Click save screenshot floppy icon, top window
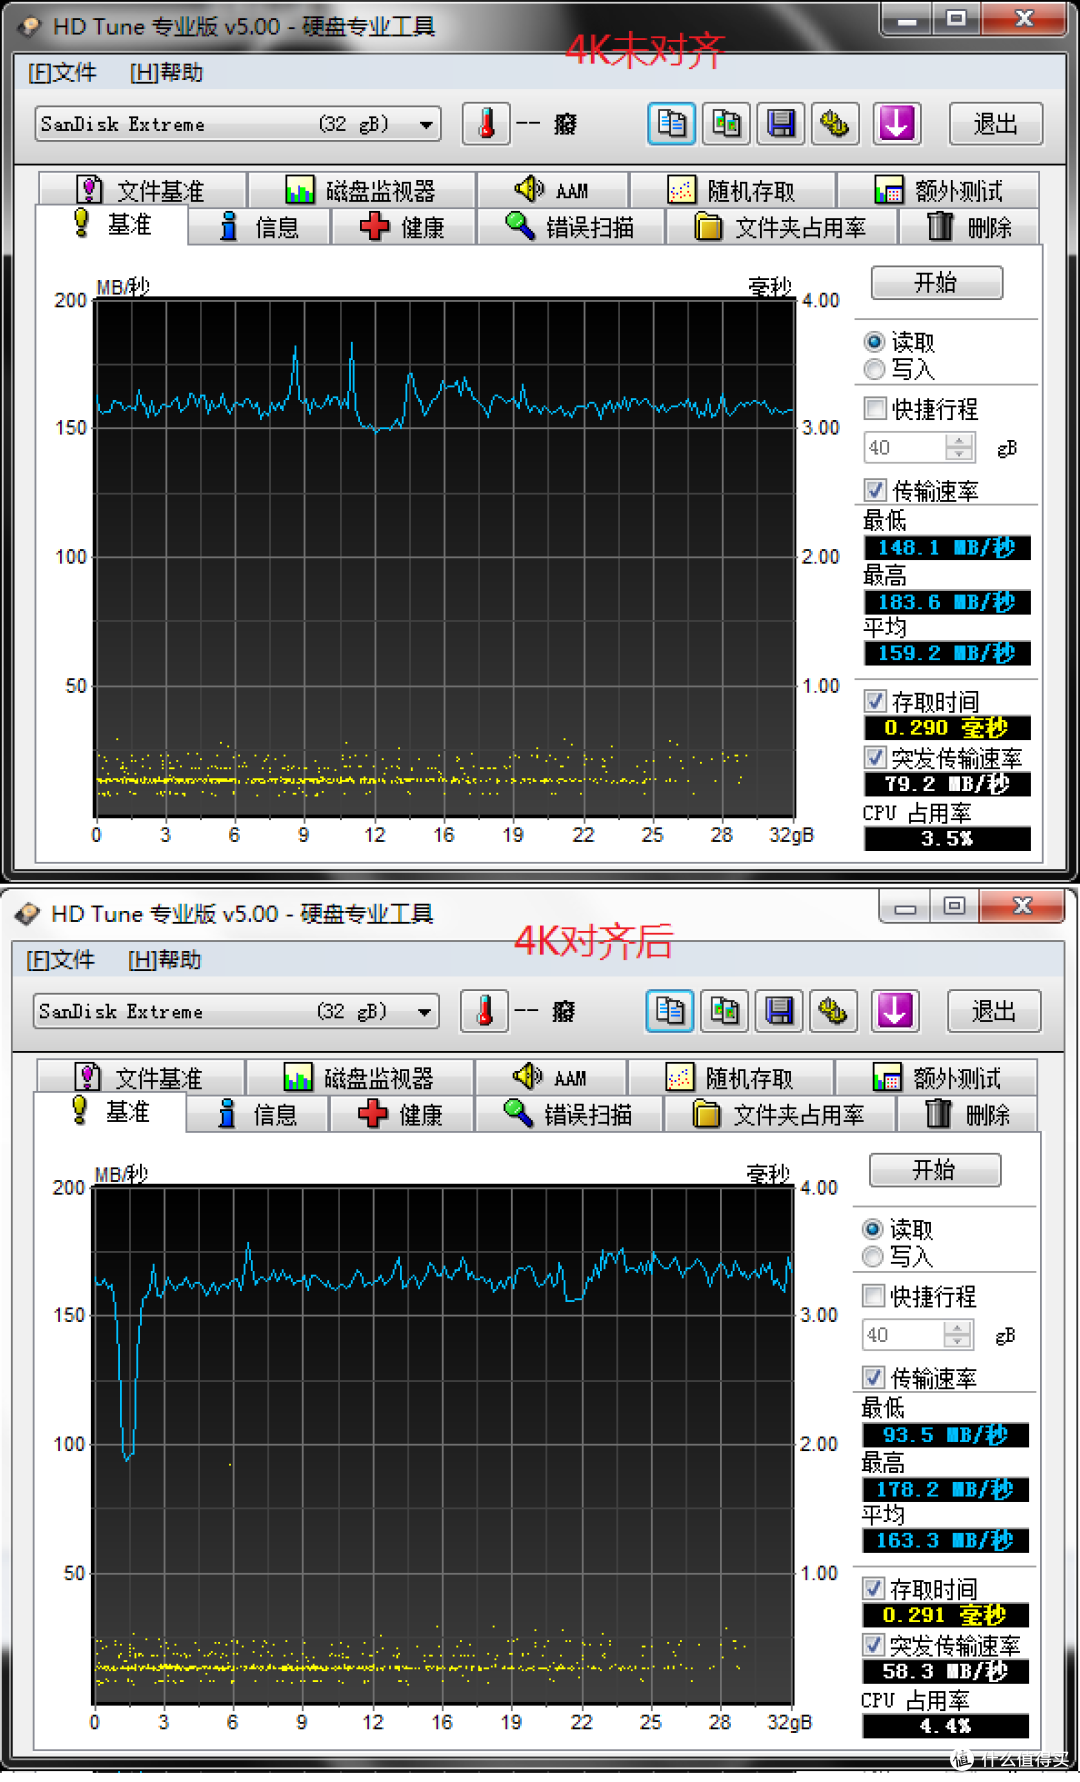1080x1782 pixels. coord(781,124)
